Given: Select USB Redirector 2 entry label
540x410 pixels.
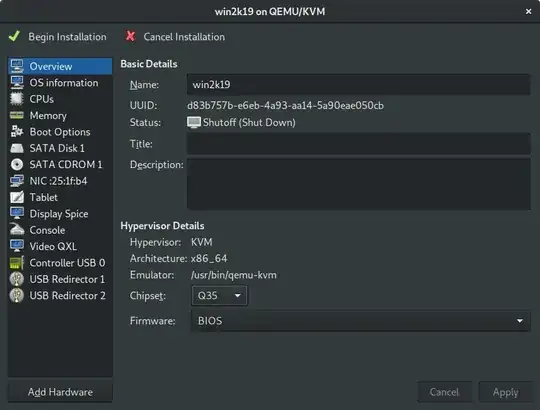Looking at the screenshot, I should click(x=68, y=295).
